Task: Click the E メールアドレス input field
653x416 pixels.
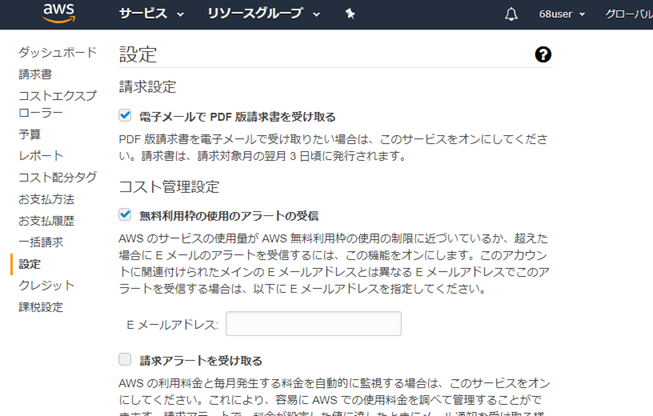Action: coord(314,324)
